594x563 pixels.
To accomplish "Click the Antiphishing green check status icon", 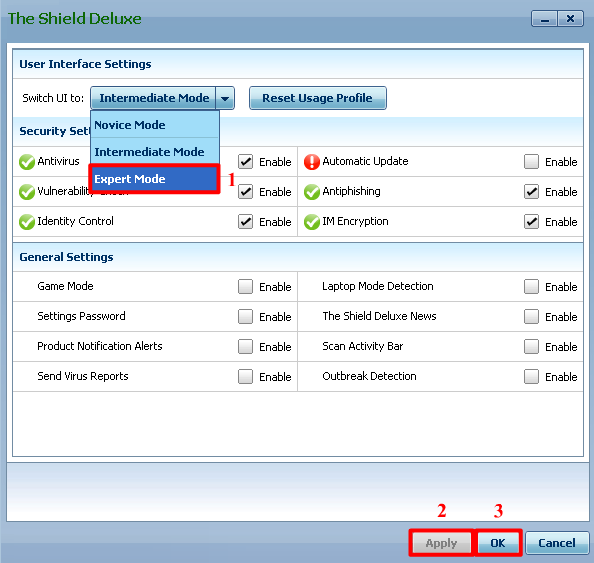I will 312,192.
